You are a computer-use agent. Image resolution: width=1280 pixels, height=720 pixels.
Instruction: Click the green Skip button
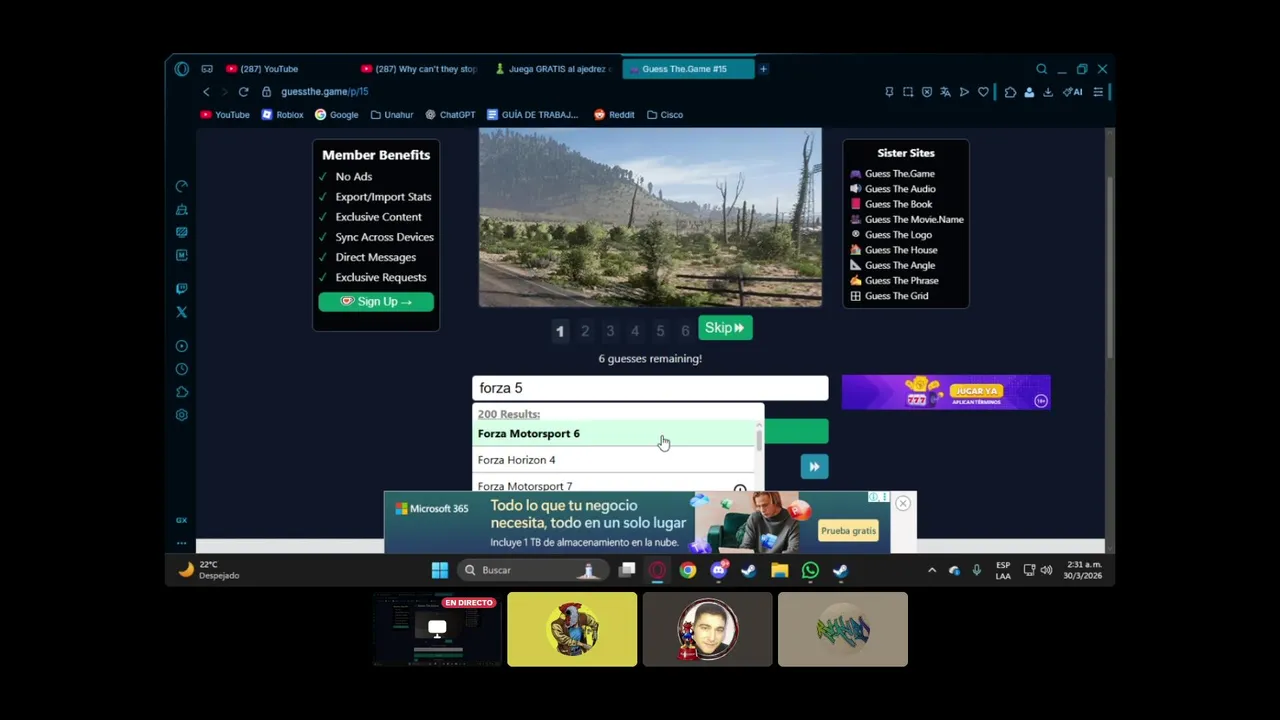click(x=725, y=328)
